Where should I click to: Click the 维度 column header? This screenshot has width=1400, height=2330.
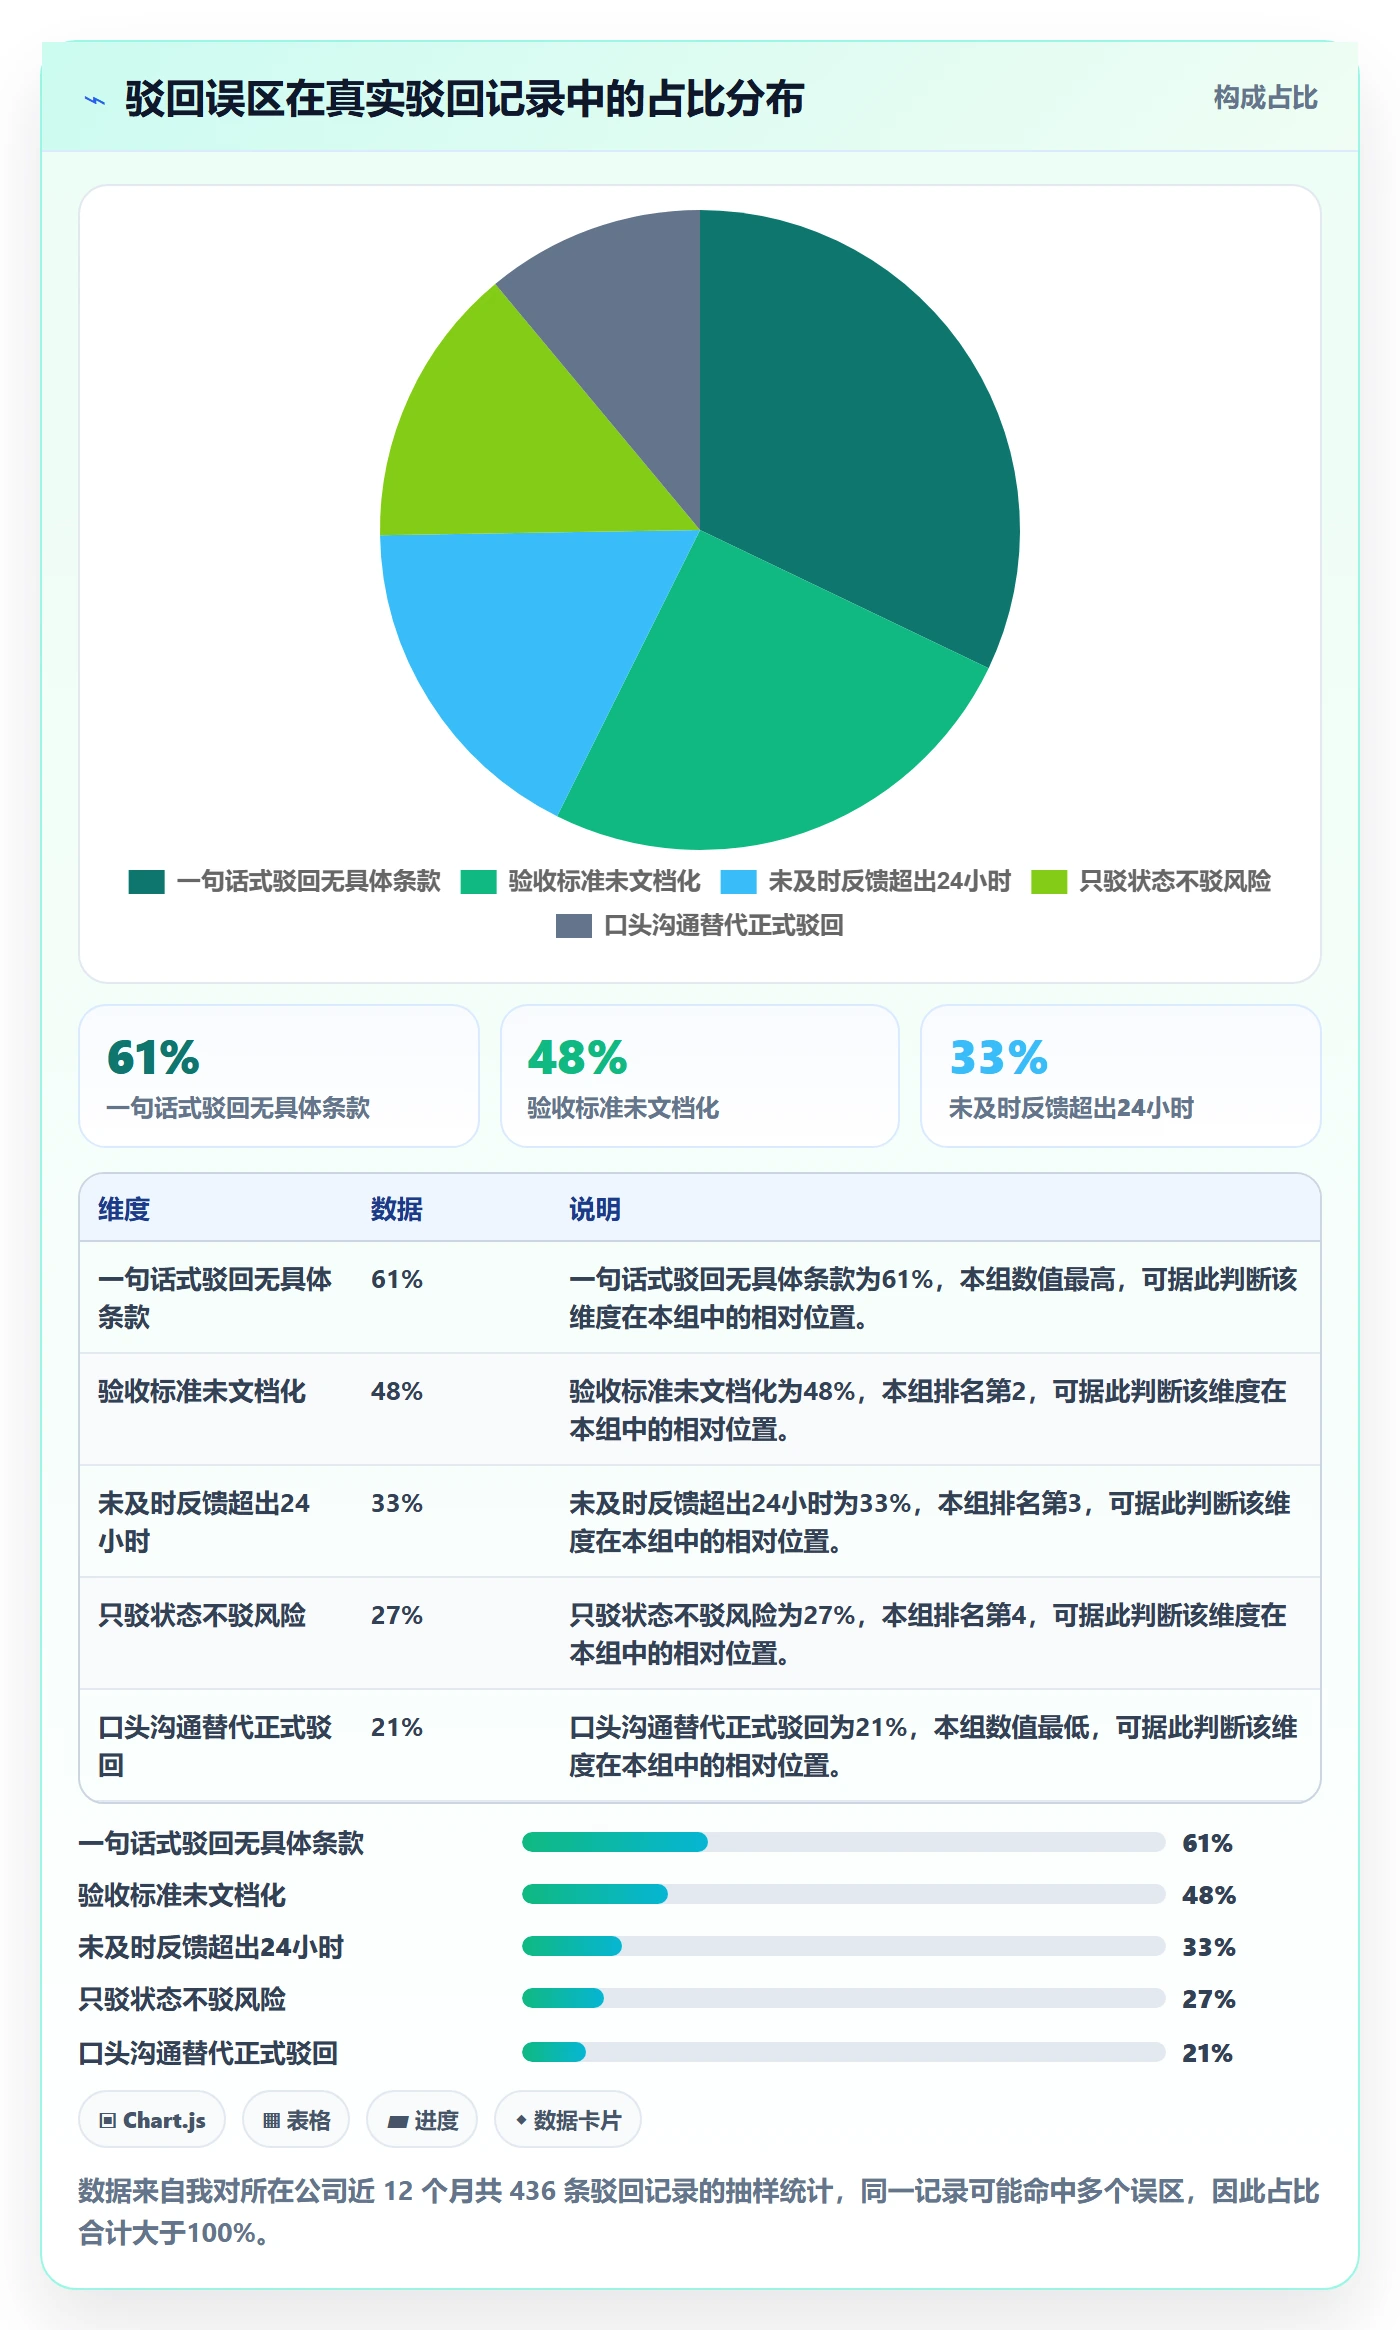pyautogui.click(x=124, y=1210)
